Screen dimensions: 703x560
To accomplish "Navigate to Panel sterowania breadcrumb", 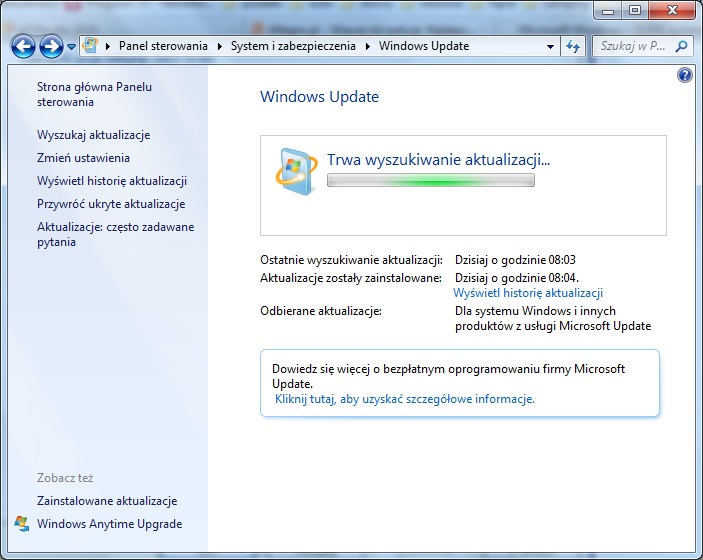I will 163,46.
